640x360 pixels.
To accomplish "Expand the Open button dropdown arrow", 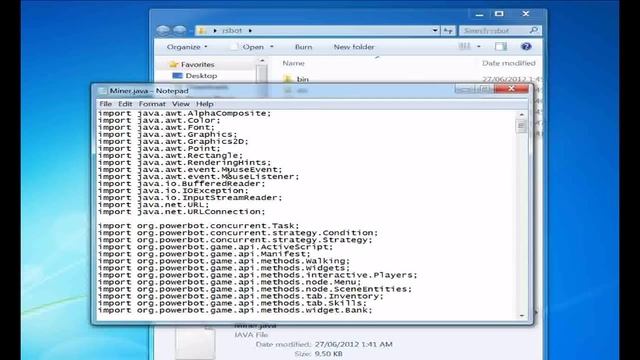I will tap(272, 47).
